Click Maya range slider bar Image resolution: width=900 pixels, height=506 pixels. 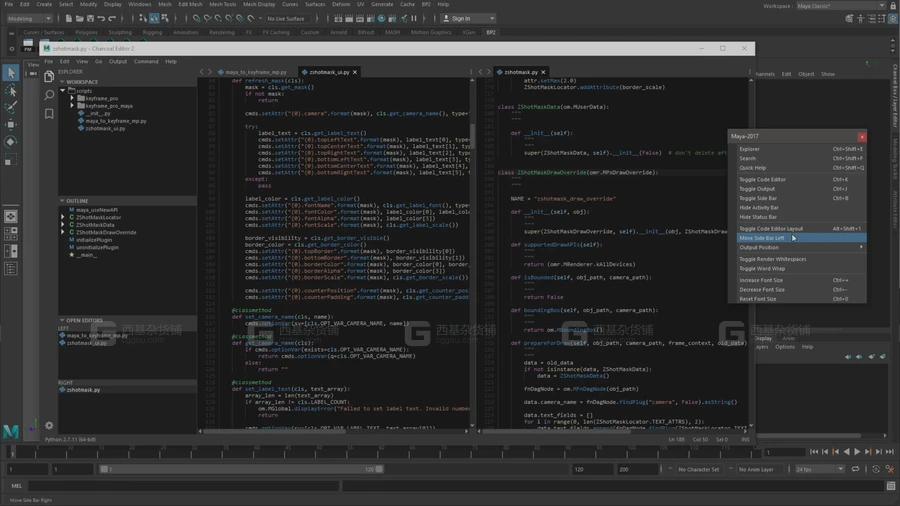tap(241, 469)
